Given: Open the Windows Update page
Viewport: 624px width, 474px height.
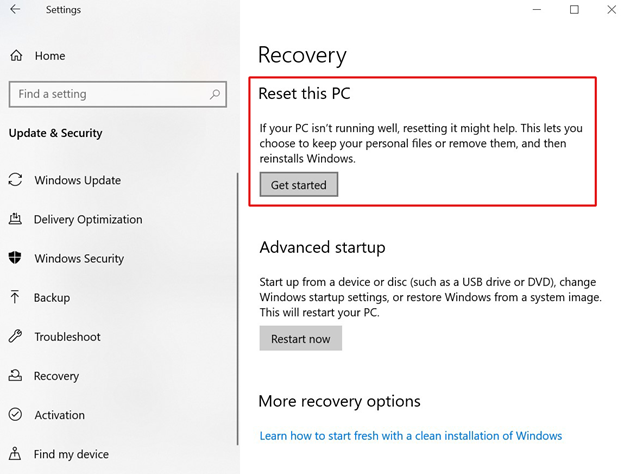Looking at the screenshot, I should [x=78, y=180].
